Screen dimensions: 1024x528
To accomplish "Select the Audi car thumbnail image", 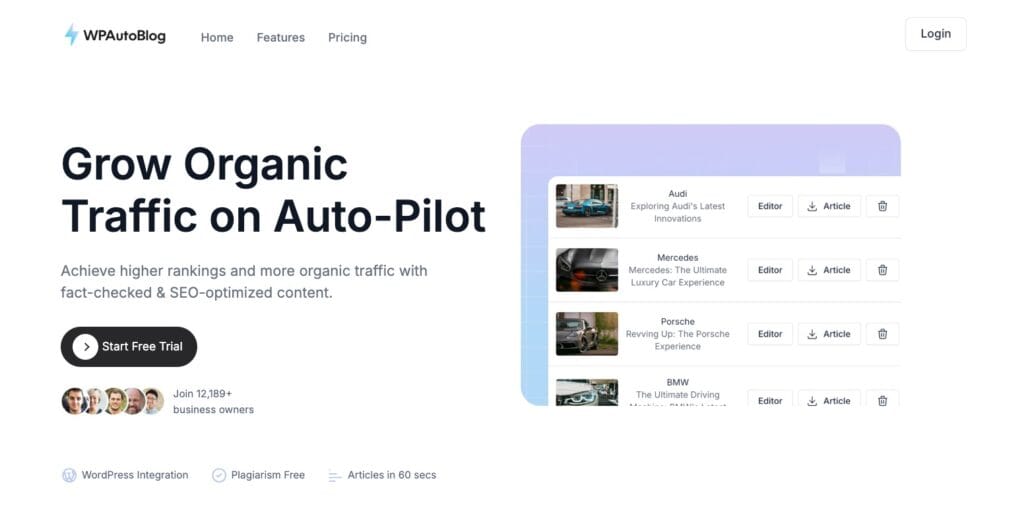I will 587,206.
